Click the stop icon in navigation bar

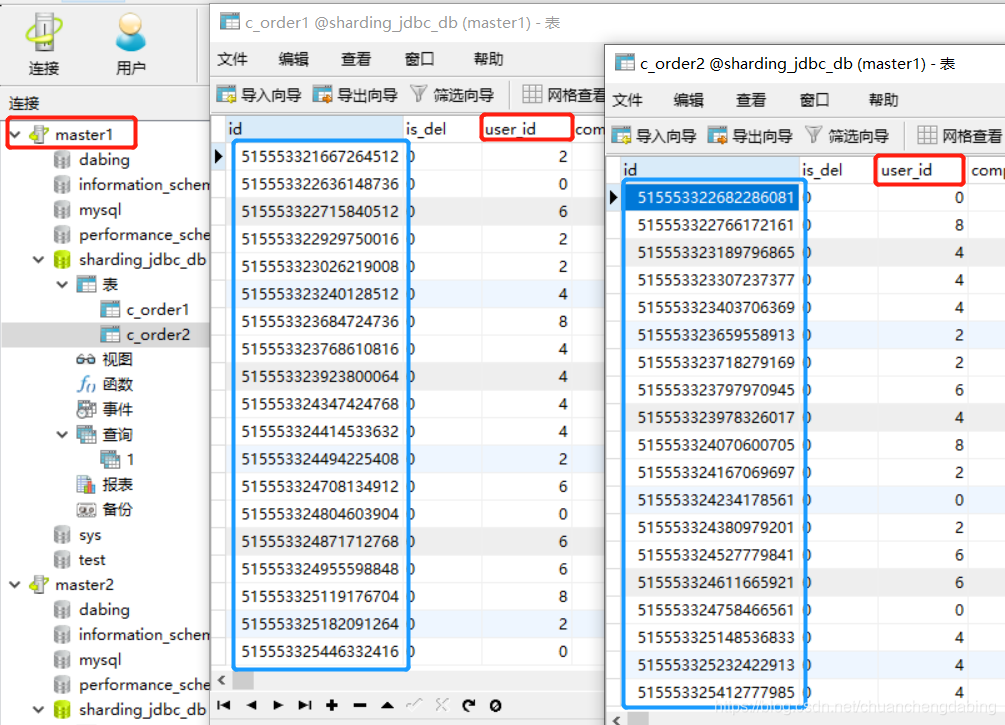[495, 705]
